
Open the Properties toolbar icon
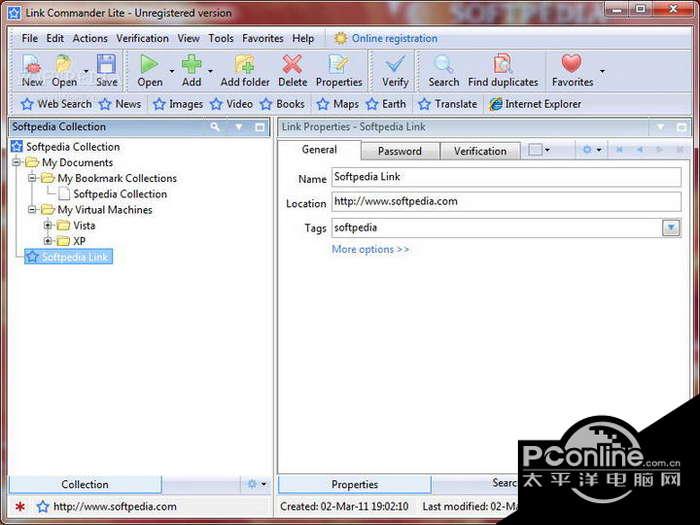pos(339,64)
